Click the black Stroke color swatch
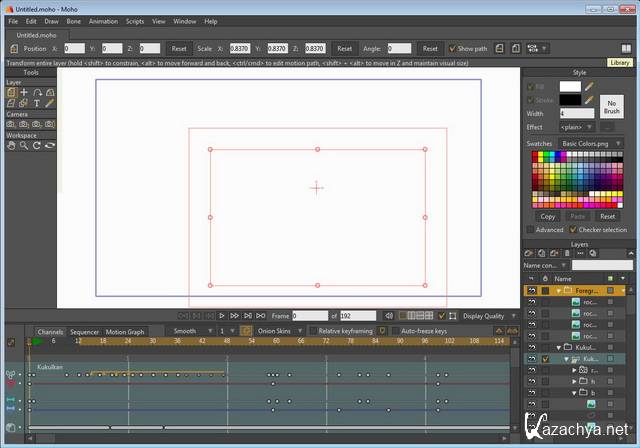Image resolution: width=640 pixels, height=448 pixels. point(569,100)
